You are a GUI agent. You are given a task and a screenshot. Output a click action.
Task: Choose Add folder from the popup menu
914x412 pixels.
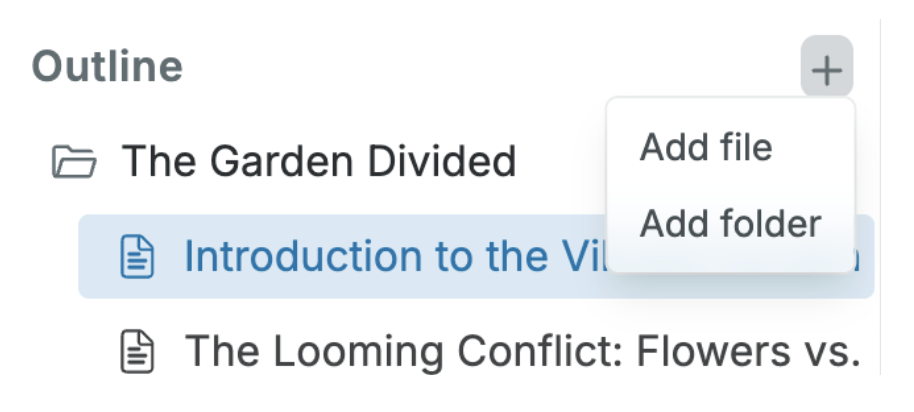coord(730,223)
